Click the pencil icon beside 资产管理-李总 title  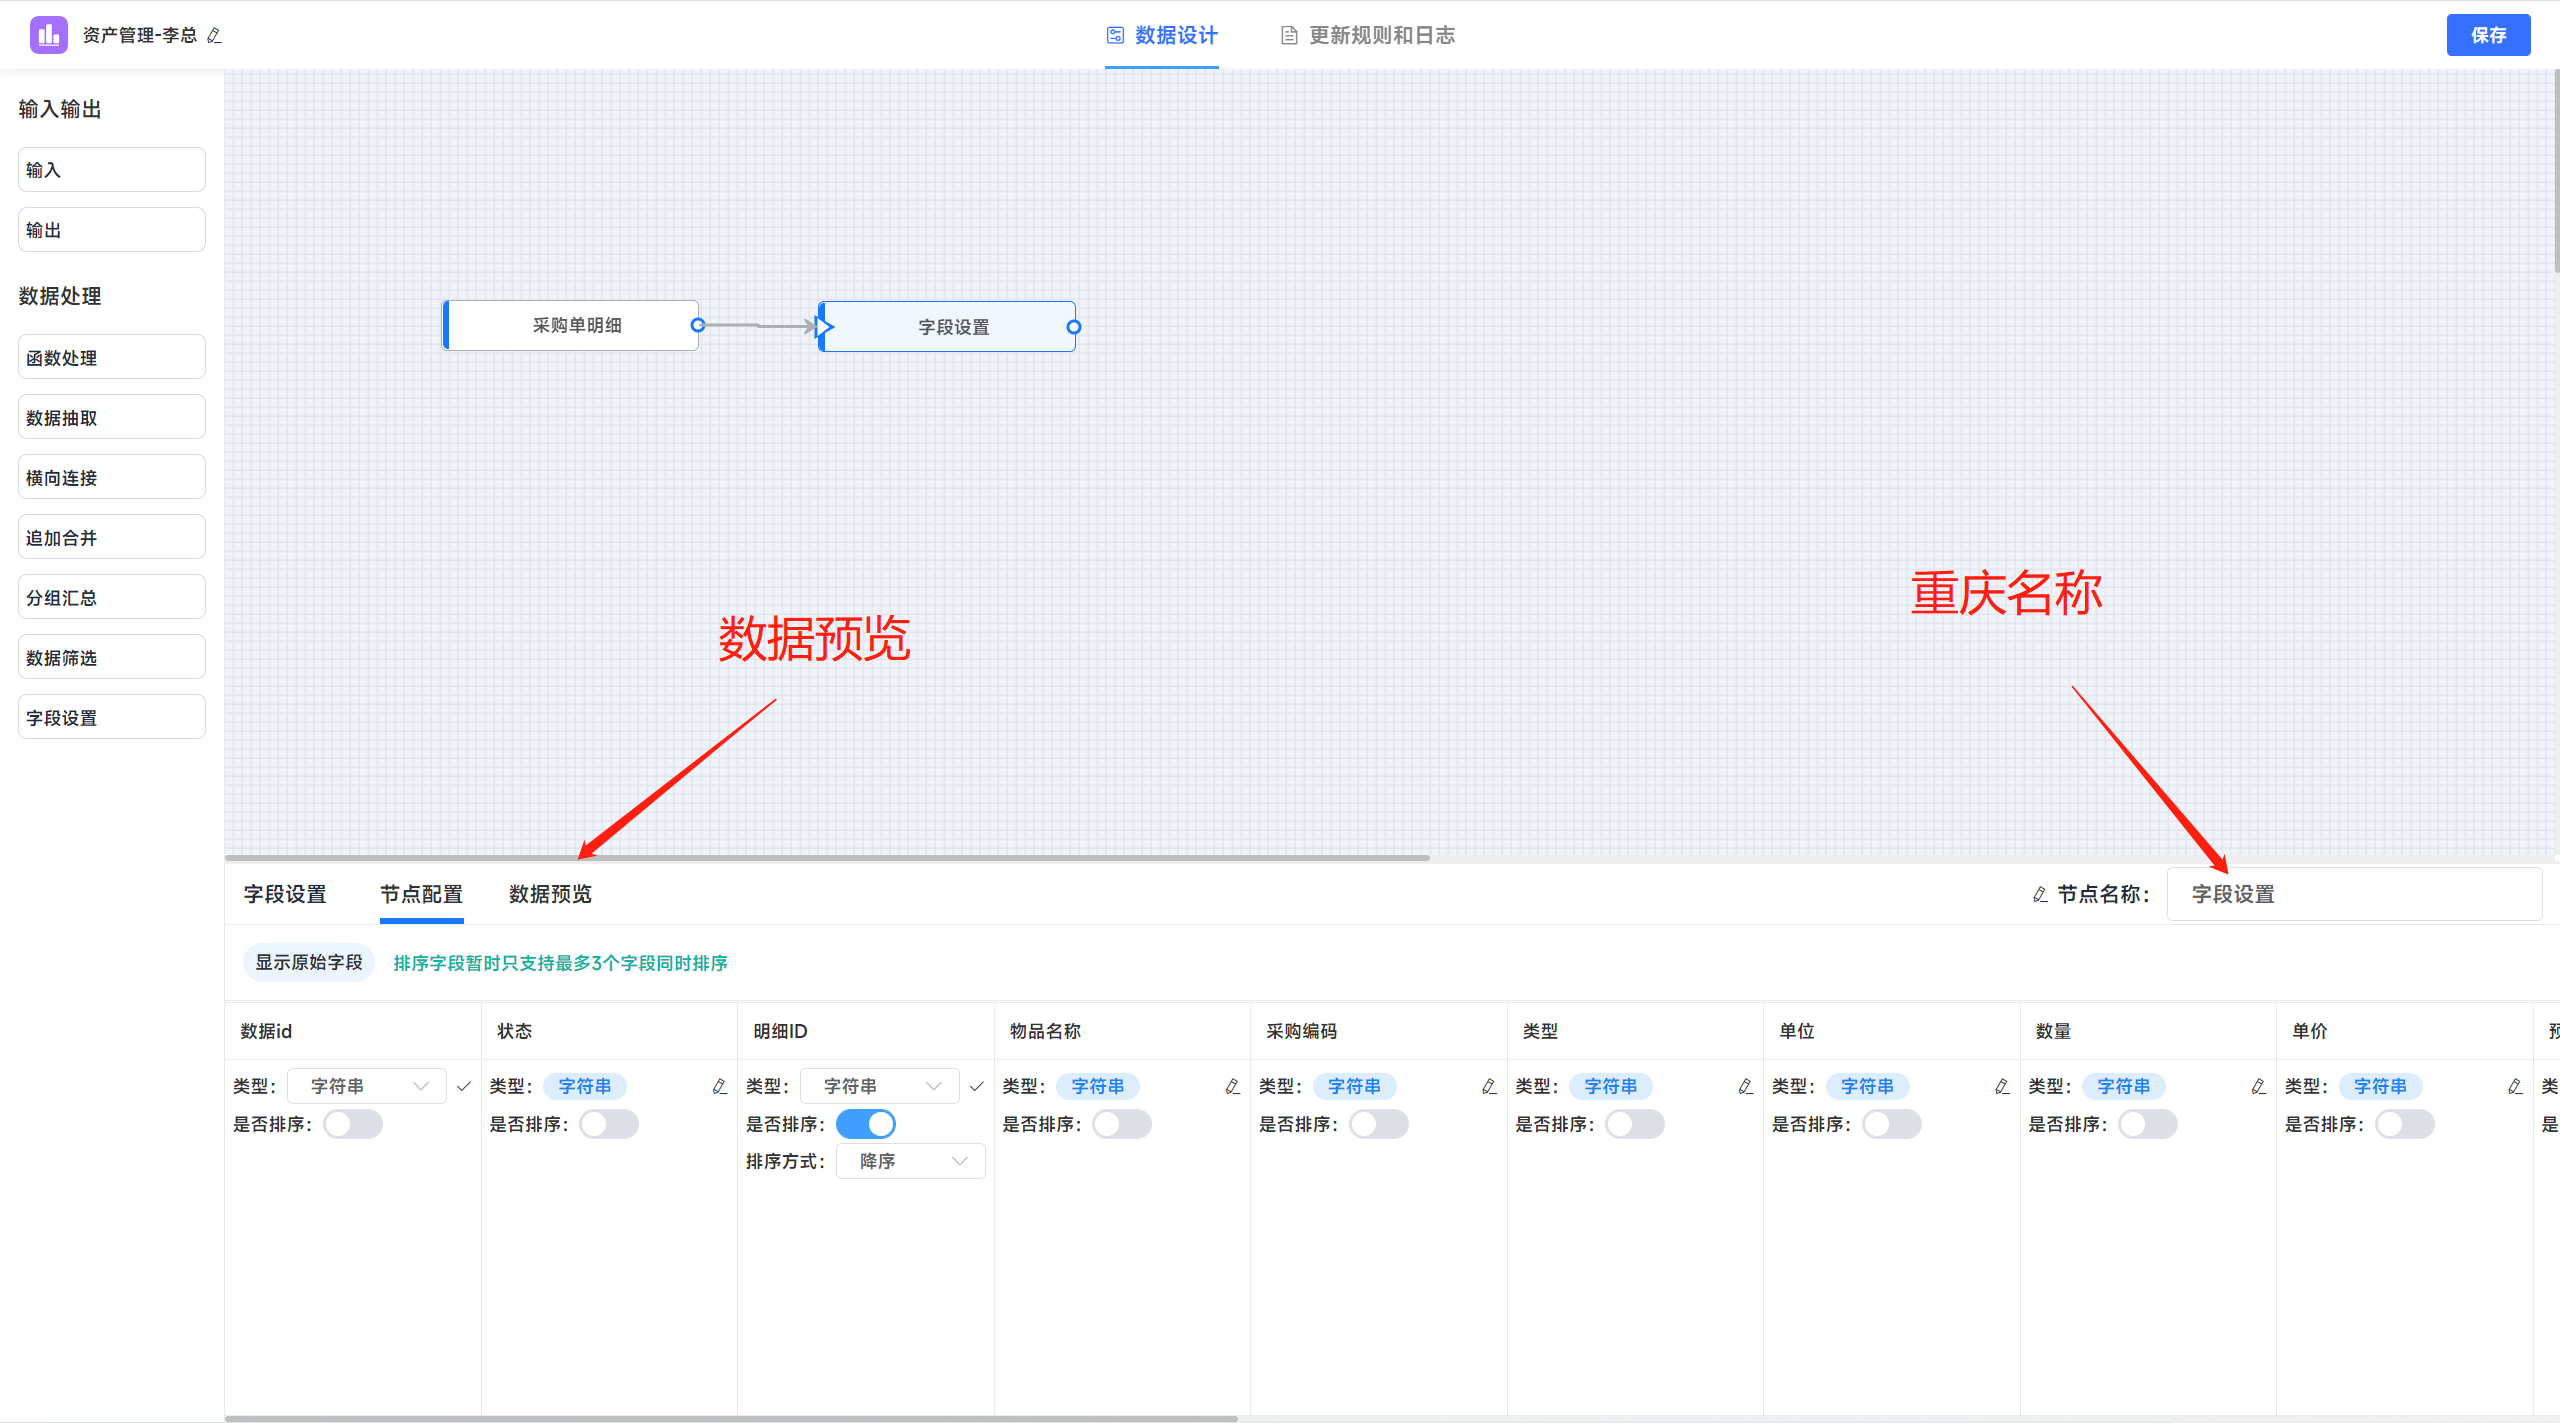(x=214, y=36)
